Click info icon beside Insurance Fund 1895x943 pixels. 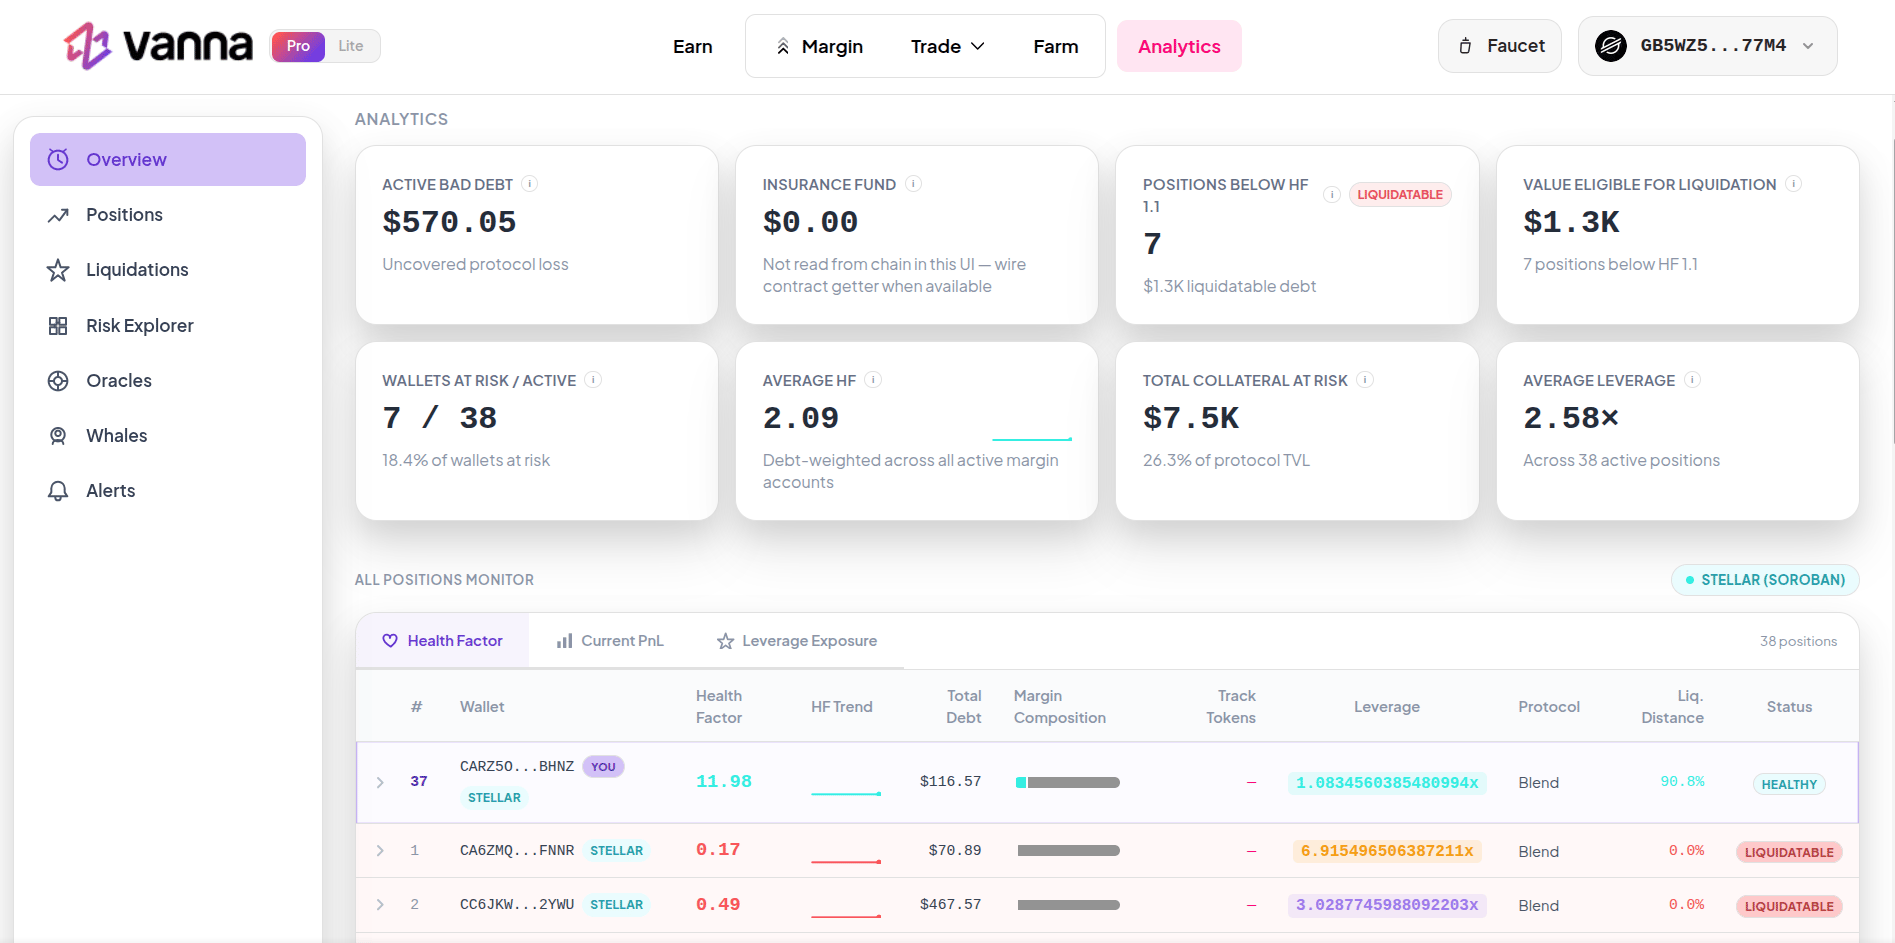click(913, 184)
